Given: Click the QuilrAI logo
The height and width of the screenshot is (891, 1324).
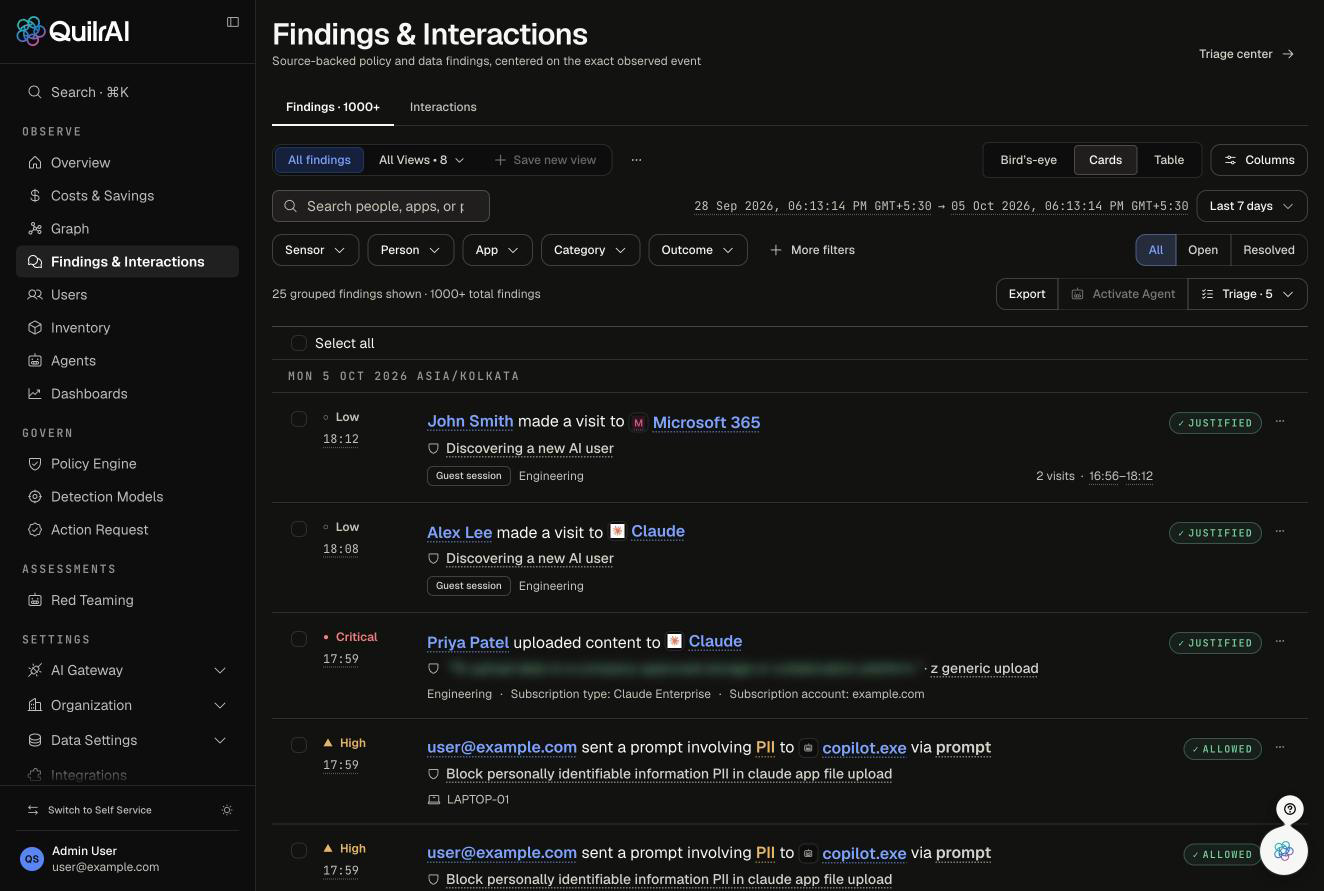Looking at the screenshot, I should (73, 31).
